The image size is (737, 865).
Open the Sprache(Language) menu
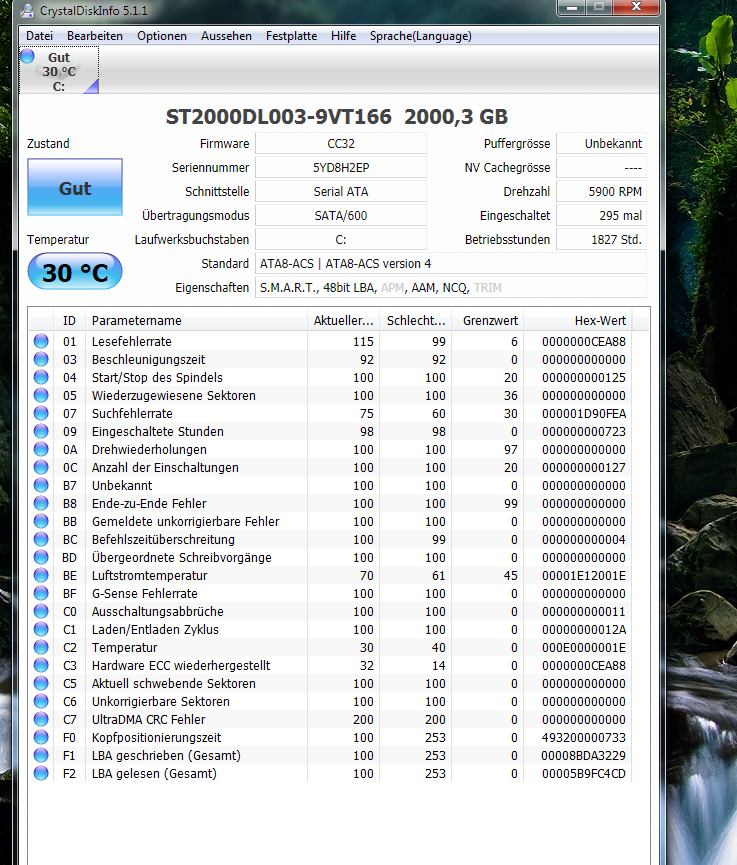[x=420, y=36]
